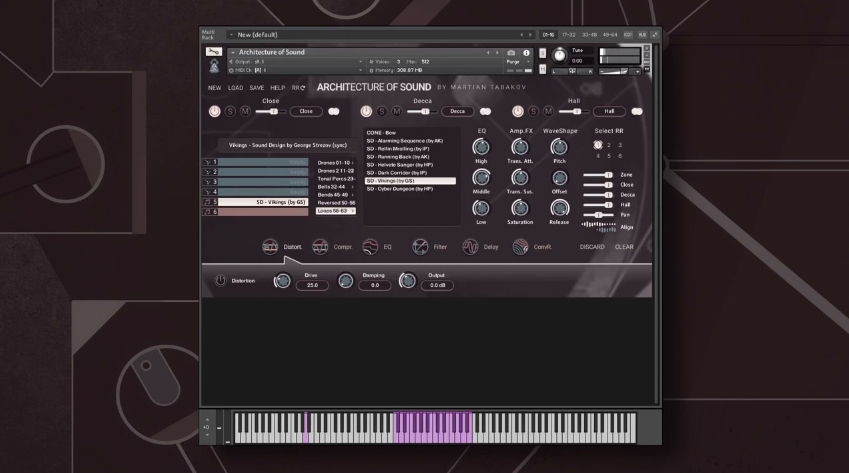Screen dimensions: 849x473
Task: Open the Purge dropdown
Action: coord(518,62)
